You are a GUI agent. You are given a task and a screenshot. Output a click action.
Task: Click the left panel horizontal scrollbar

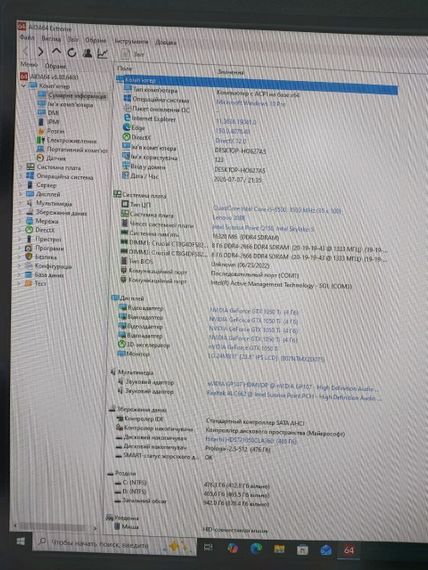point(55,526)
